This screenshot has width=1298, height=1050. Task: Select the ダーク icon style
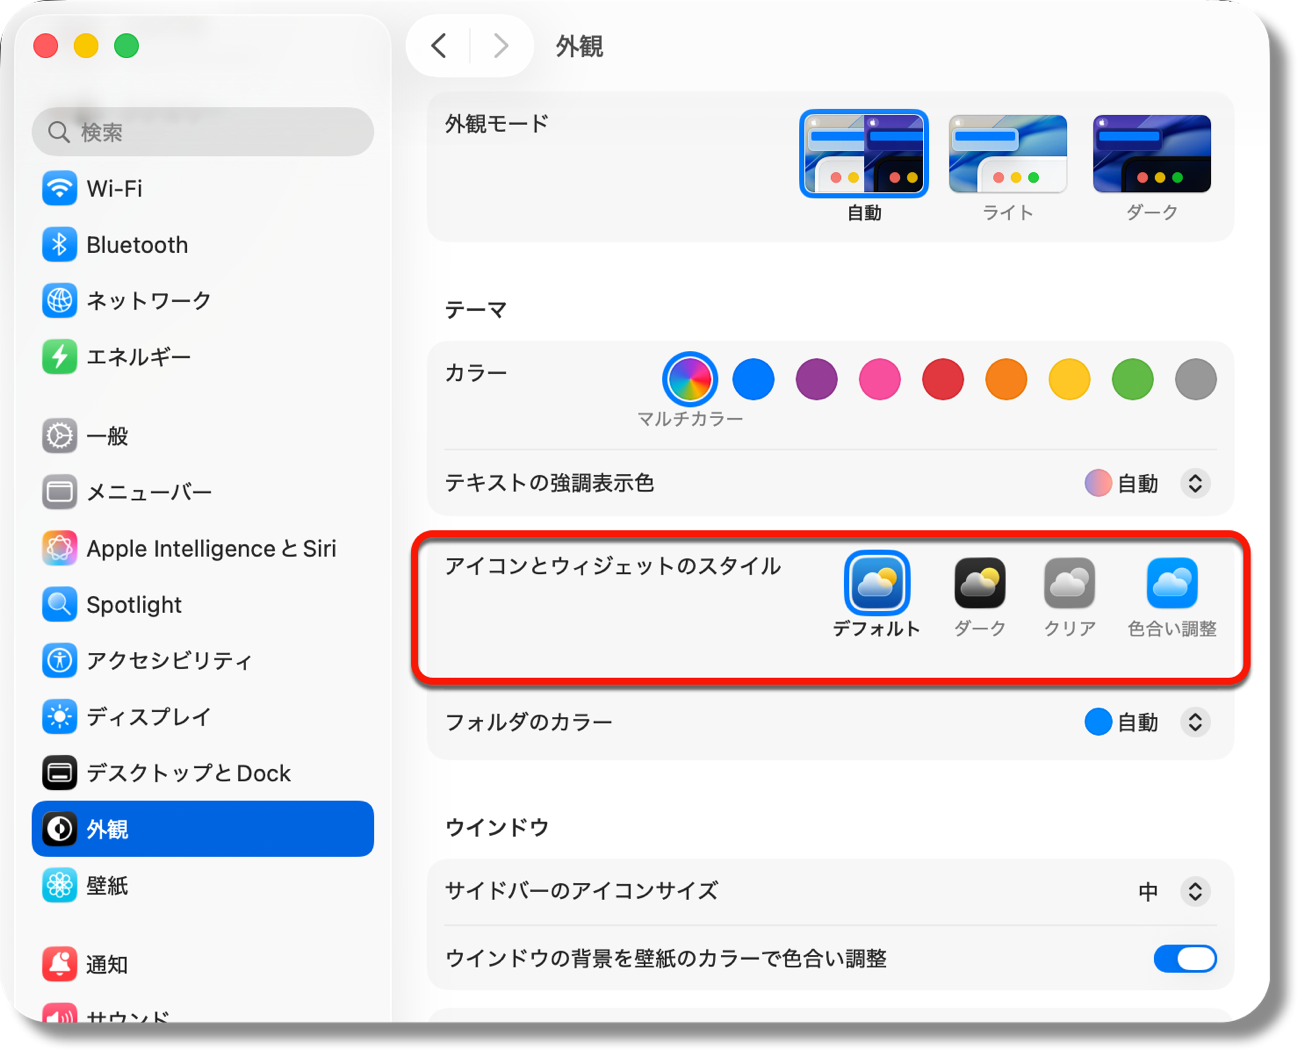979,583
